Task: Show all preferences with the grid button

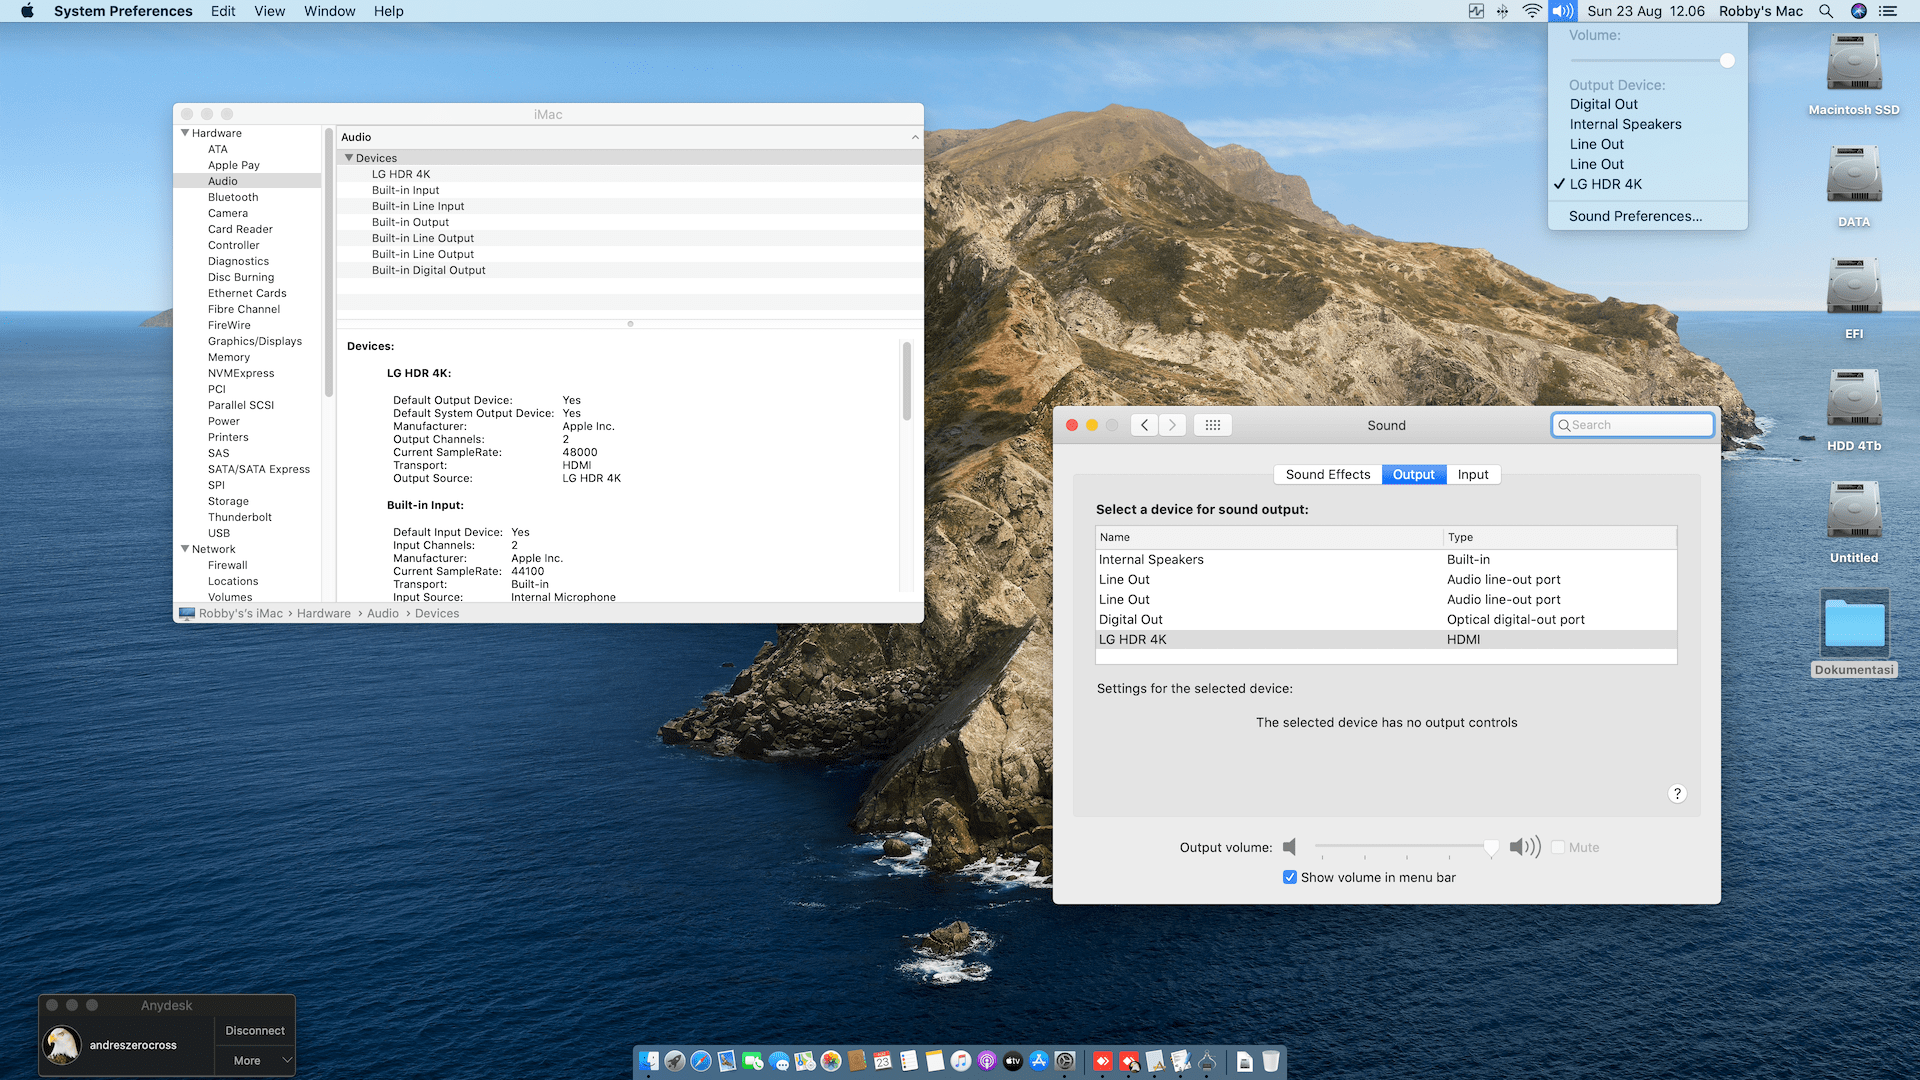Action: coord(1213,425)
